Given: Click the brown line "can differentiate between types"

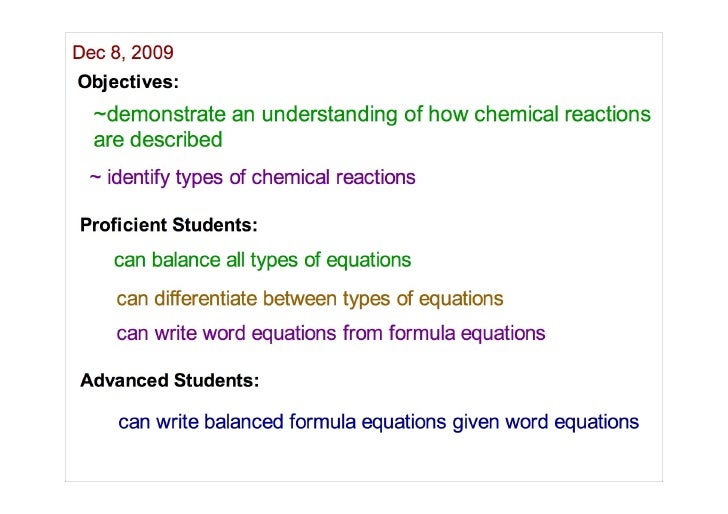Looking at the screenshot, I should [x=310, y=299].
